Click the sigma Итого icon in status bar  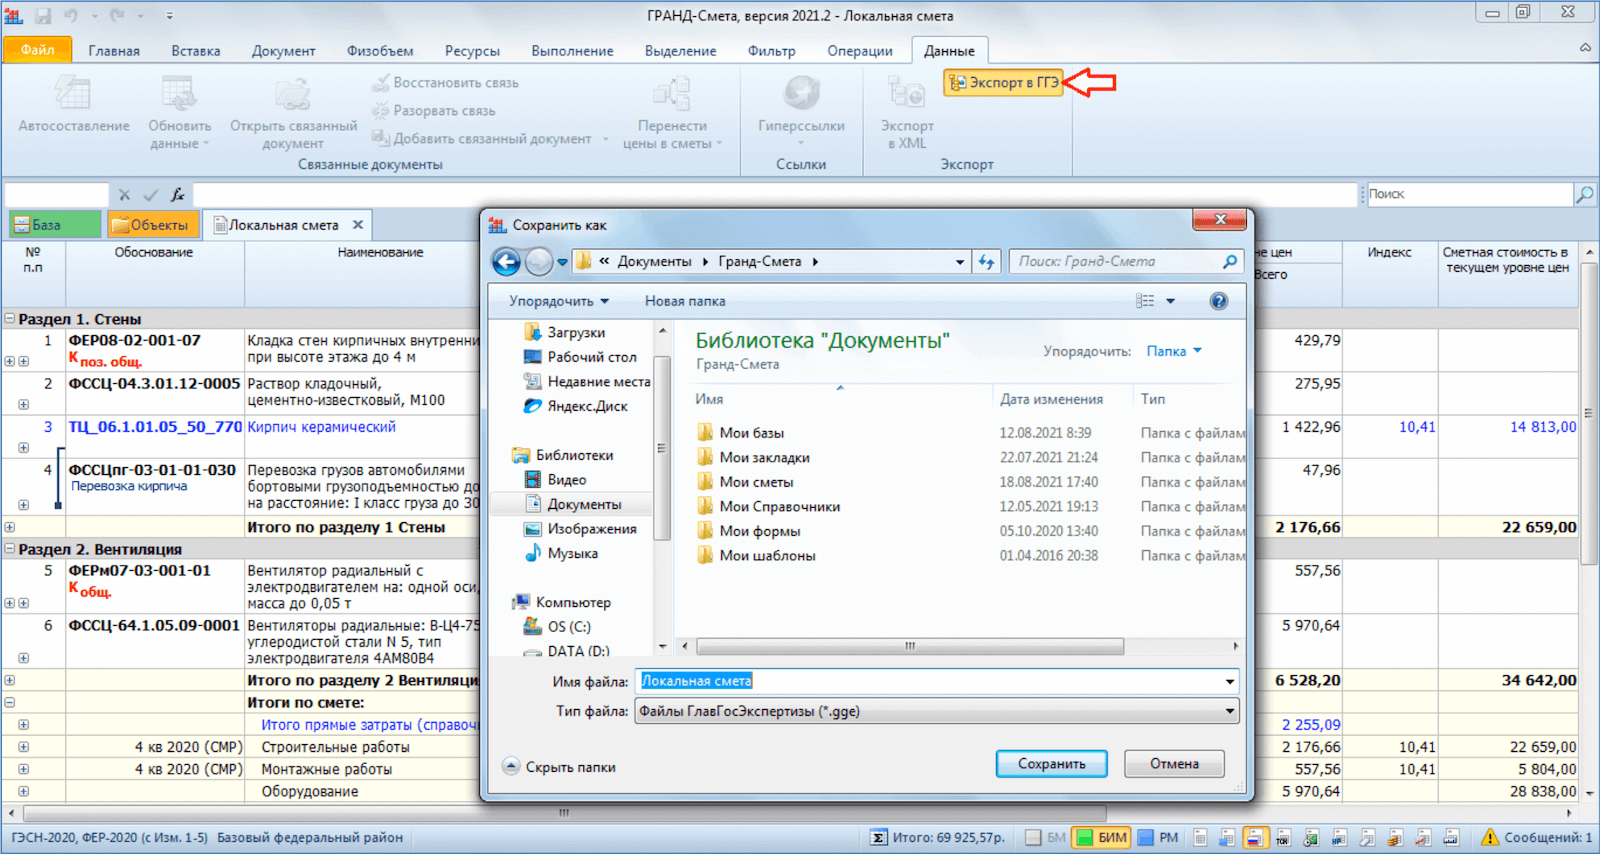(878, 838)
